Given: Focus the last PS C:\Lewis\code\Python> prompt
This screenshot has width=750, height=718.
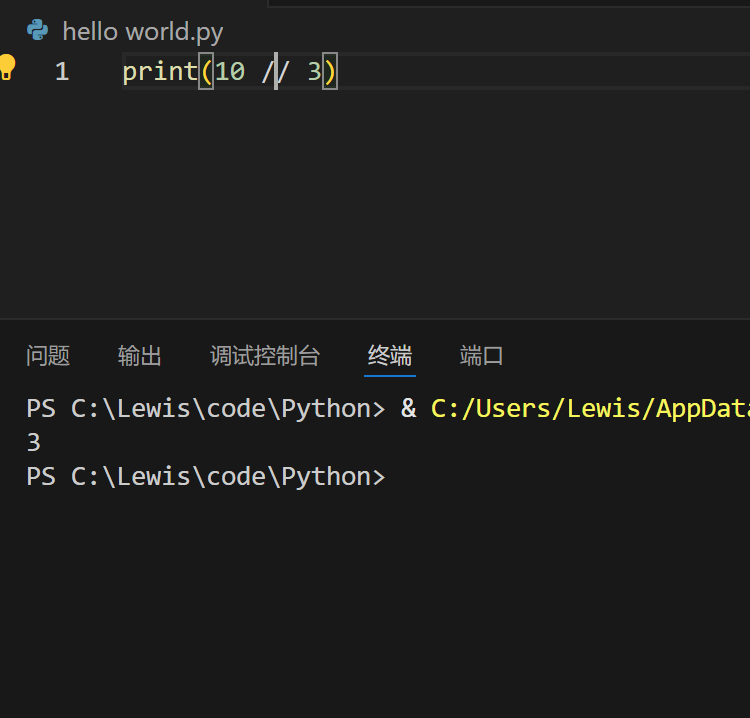Looking at the screenshot, I should (206, 477).
